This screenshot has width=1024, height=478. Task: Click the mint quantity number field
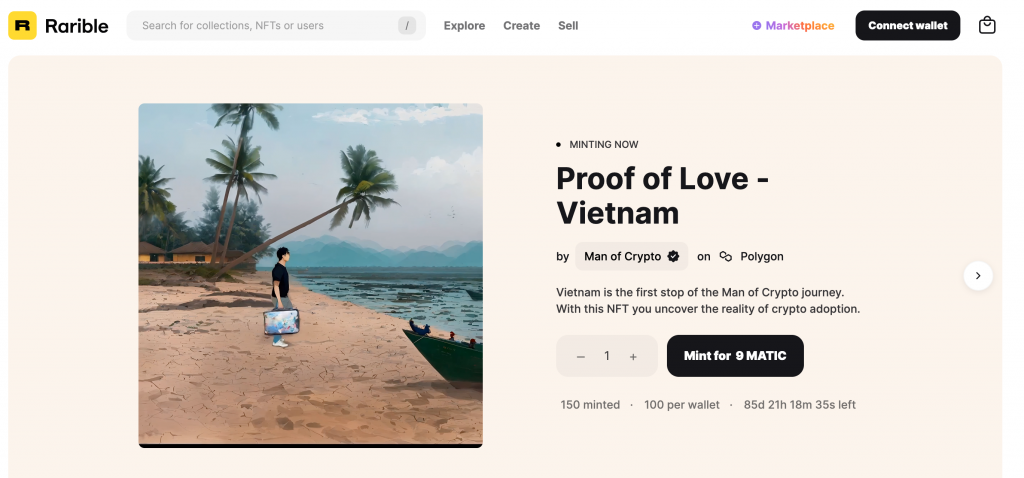pyautogui.click(x=607, y=357)
